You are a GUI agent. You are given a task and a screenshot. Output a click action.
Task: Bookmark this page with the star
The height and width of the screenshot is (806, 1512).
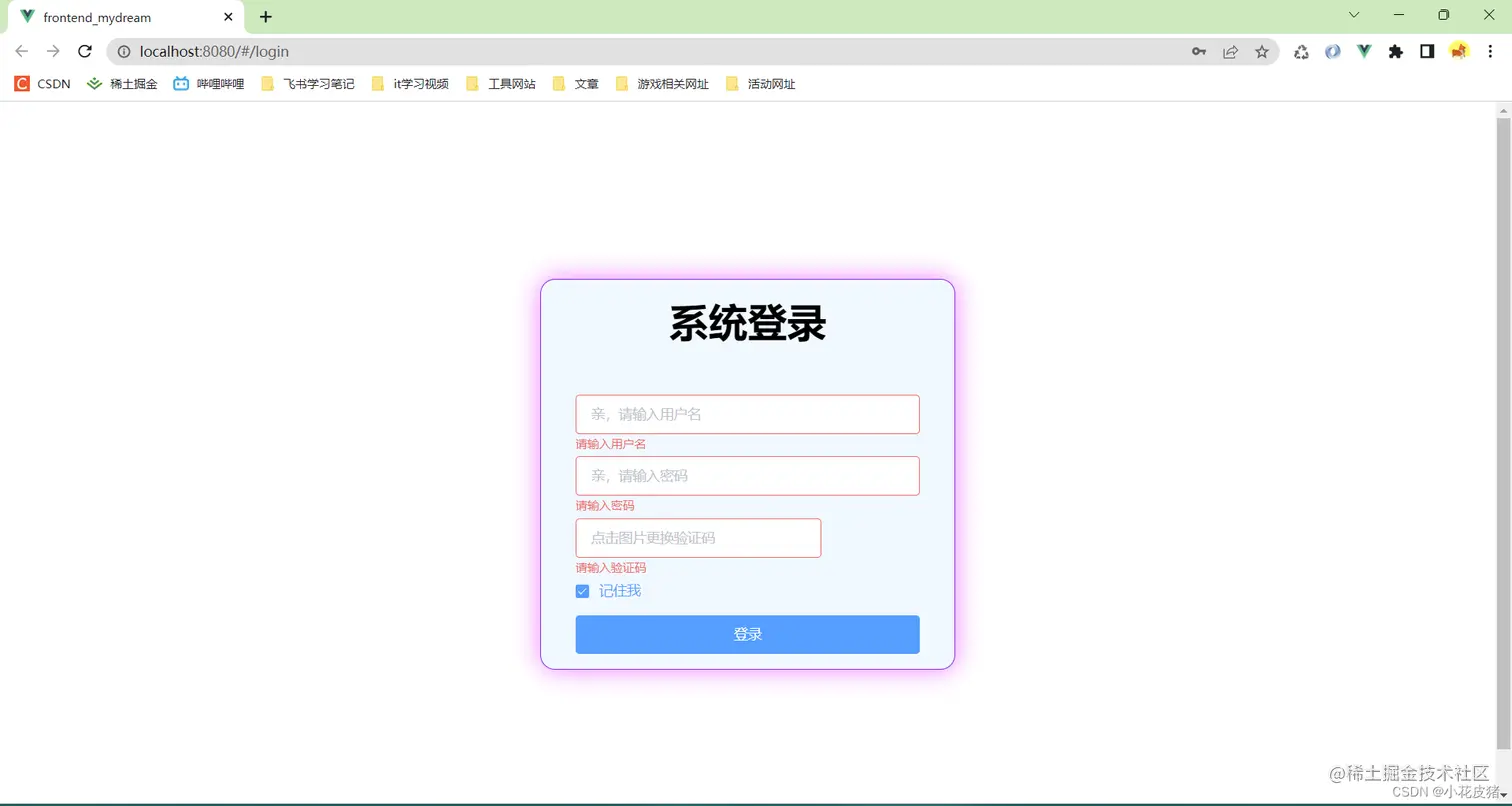coord(1262,52)
